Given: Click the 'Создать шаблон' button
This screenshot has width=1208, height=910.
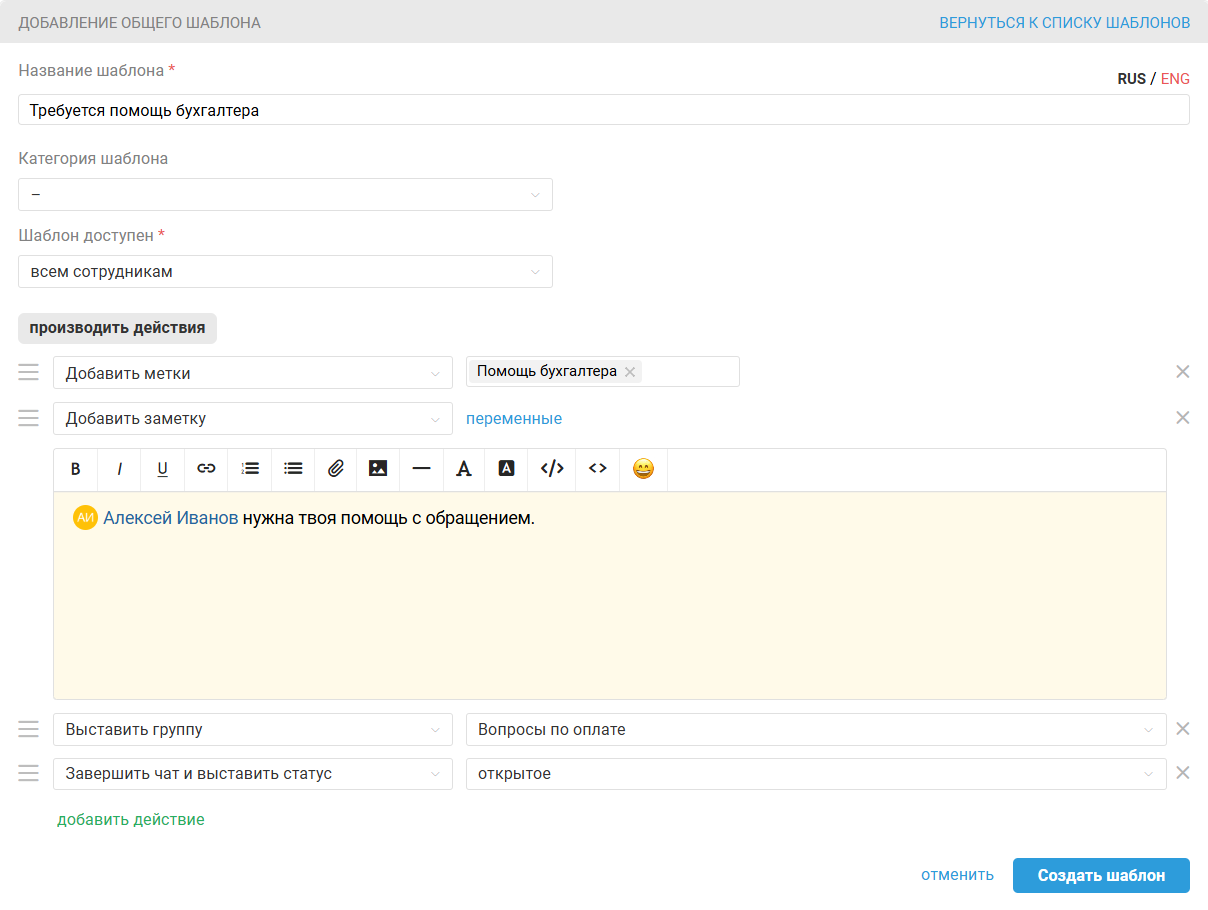Looking at the screenshot, I should pos(1101,875).
